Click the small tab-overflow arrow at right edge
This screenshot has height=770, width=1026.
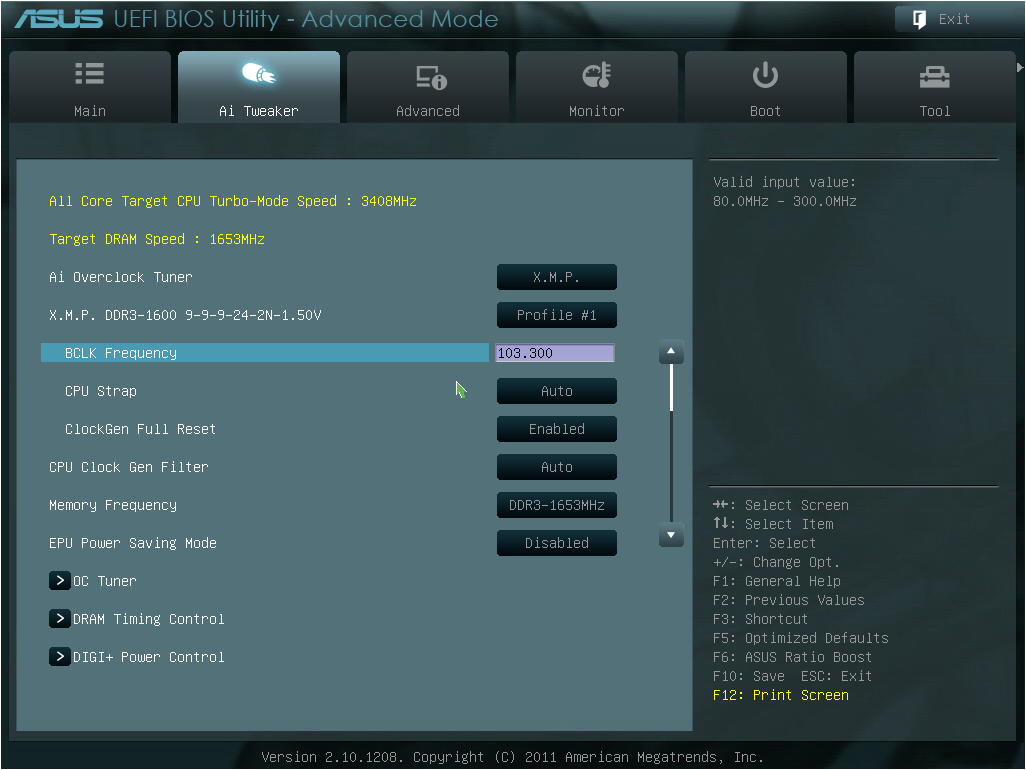[x=1019, y=67]
